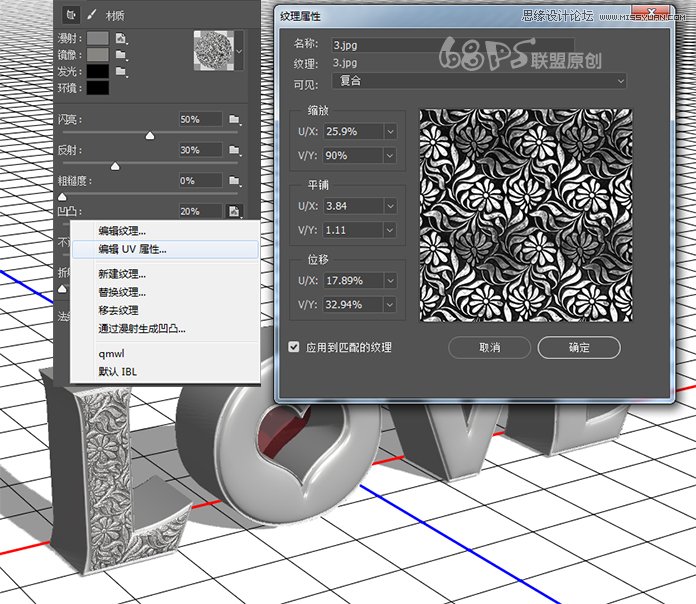Select the materials panel mesh icon
This screenshot has height=604, width=696.
[x=71, y=15]
